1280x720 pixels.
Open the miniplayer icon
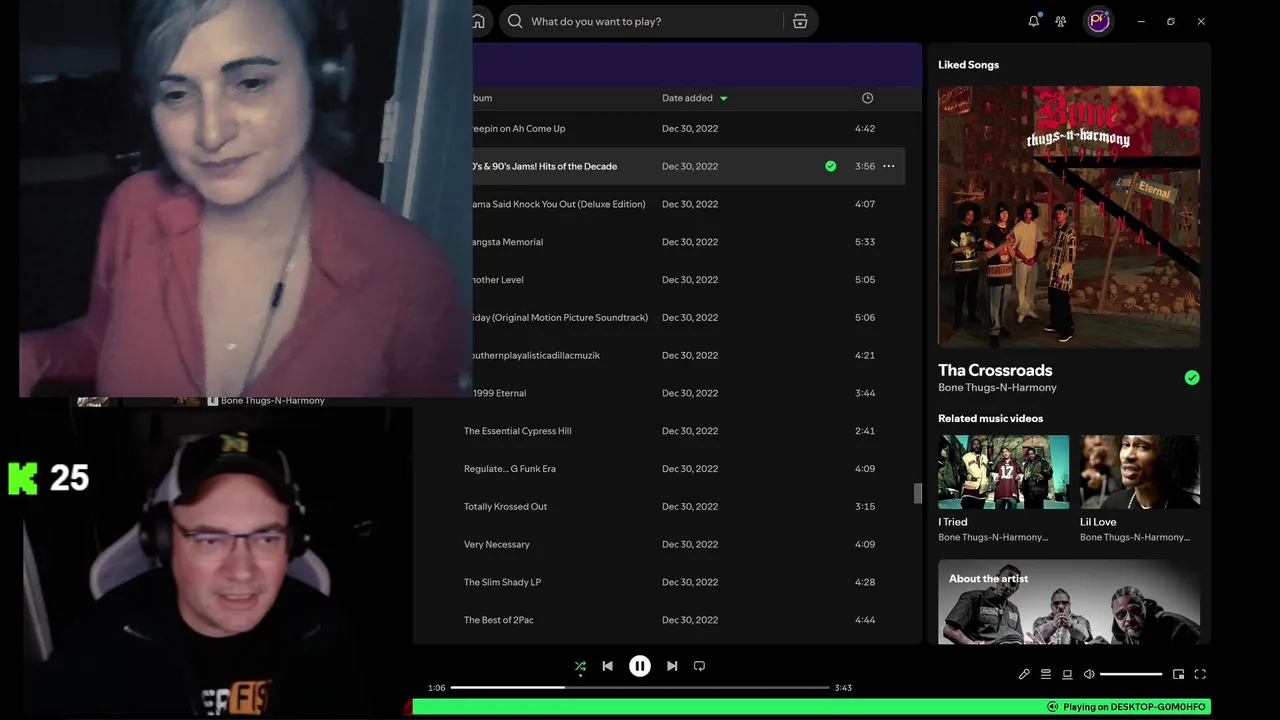[x=1178, y=674]
